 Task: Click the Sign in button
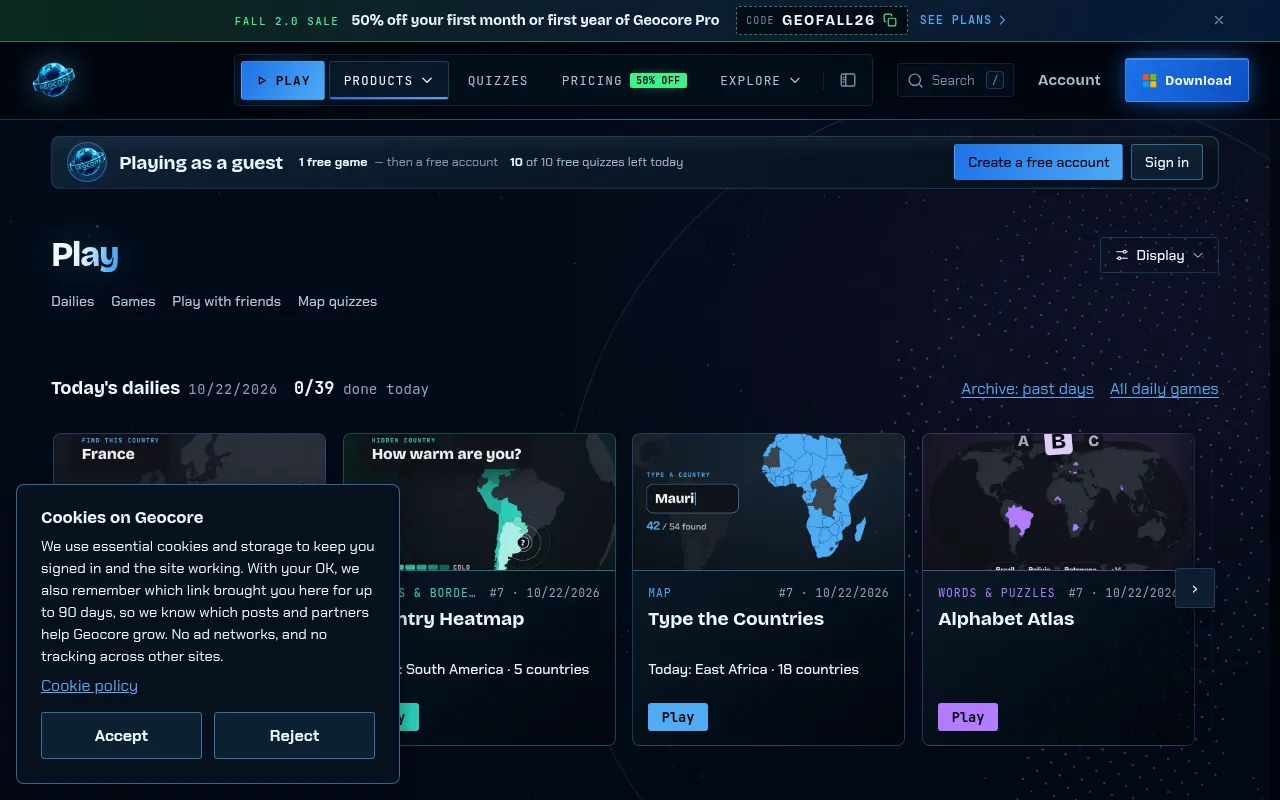(x=1167, y=162)
